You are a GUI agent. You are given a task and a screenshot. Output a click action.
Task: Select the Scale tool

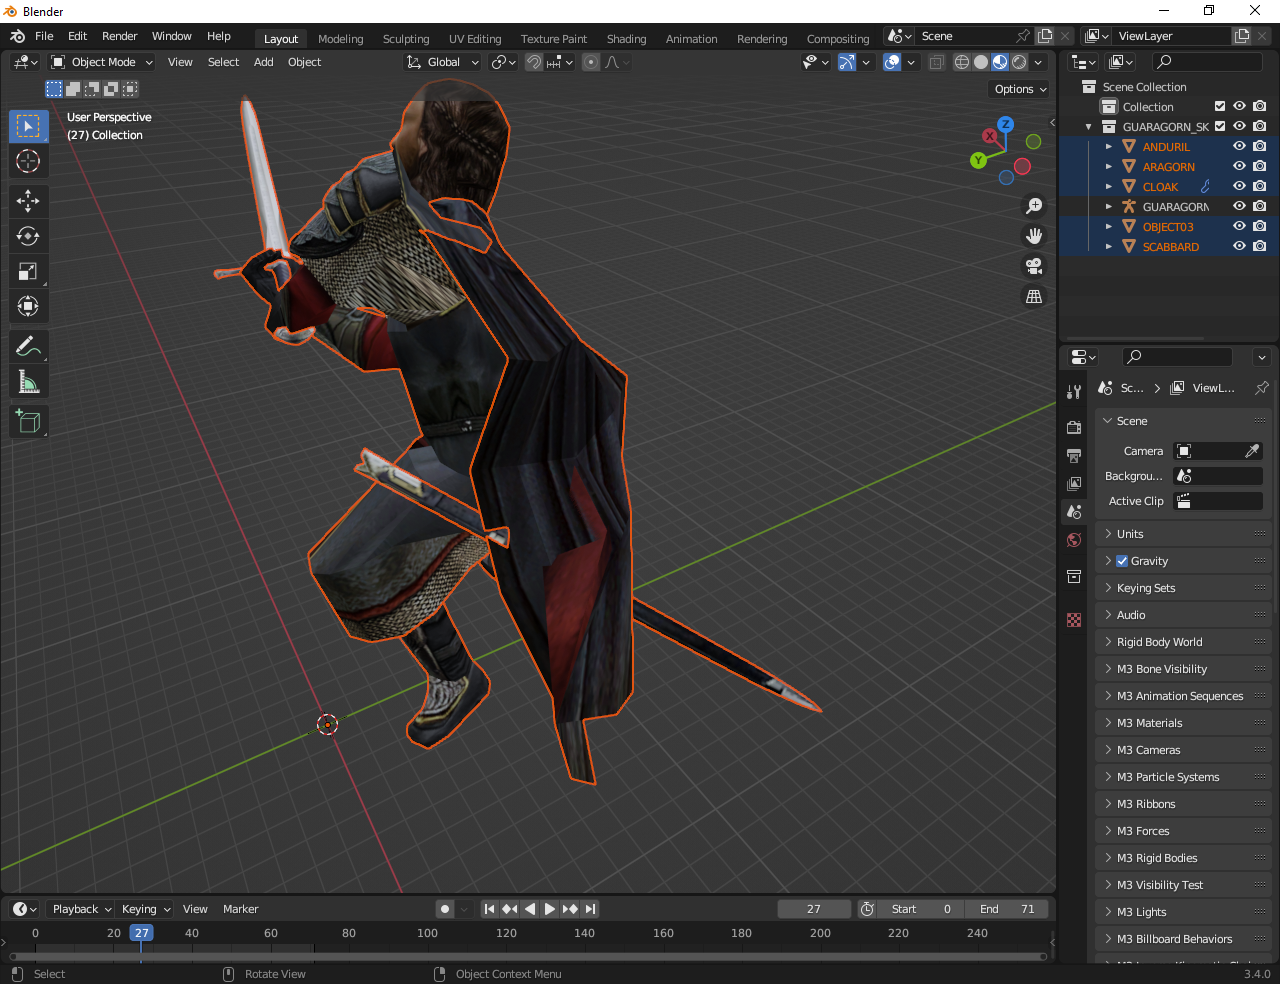28,271
